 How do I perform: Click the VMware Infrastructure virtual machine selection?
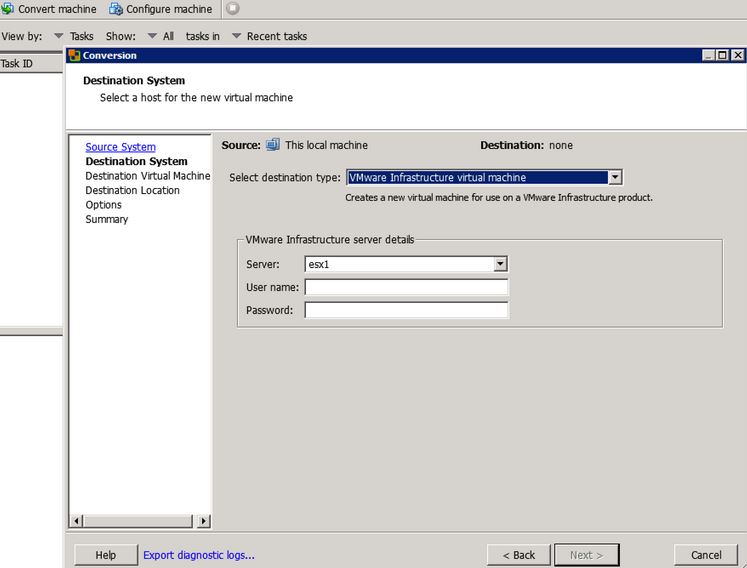(478, 177)
